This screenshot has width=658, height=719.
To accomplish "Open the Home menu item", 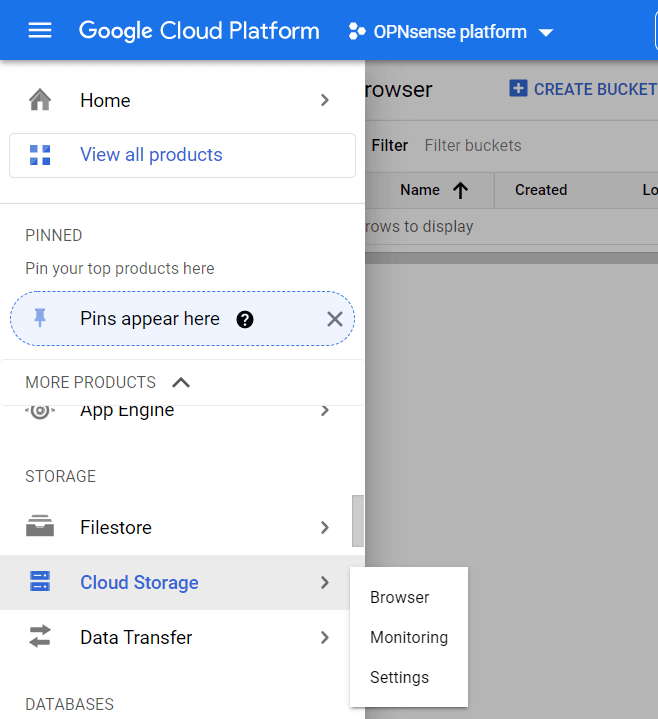I will click(182, 100).
